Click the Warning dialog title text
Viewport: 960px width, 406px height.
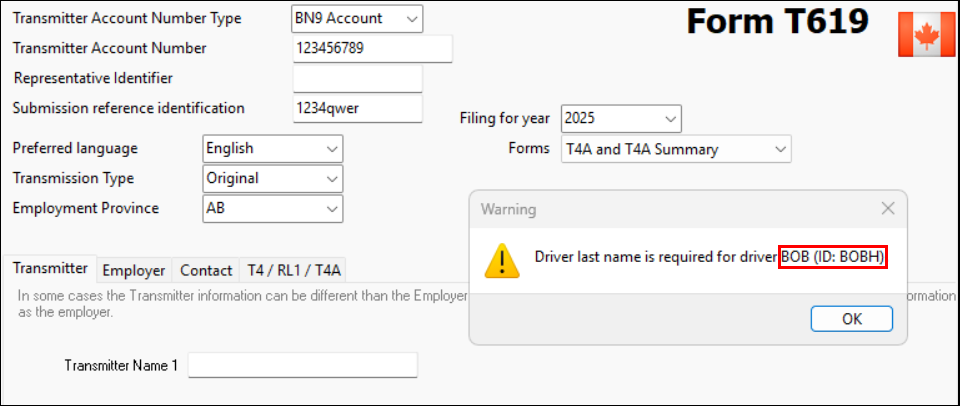pos(508,209)
